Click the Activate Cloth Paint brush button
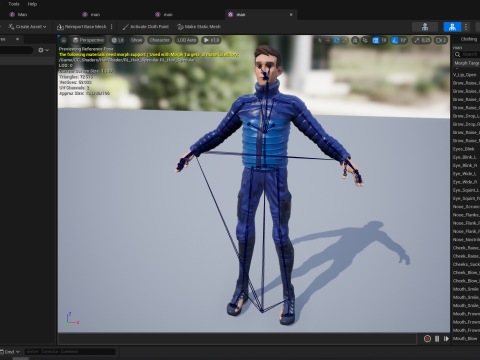The width and height of the screenshot is (480, 360). (x=146, y=27)
